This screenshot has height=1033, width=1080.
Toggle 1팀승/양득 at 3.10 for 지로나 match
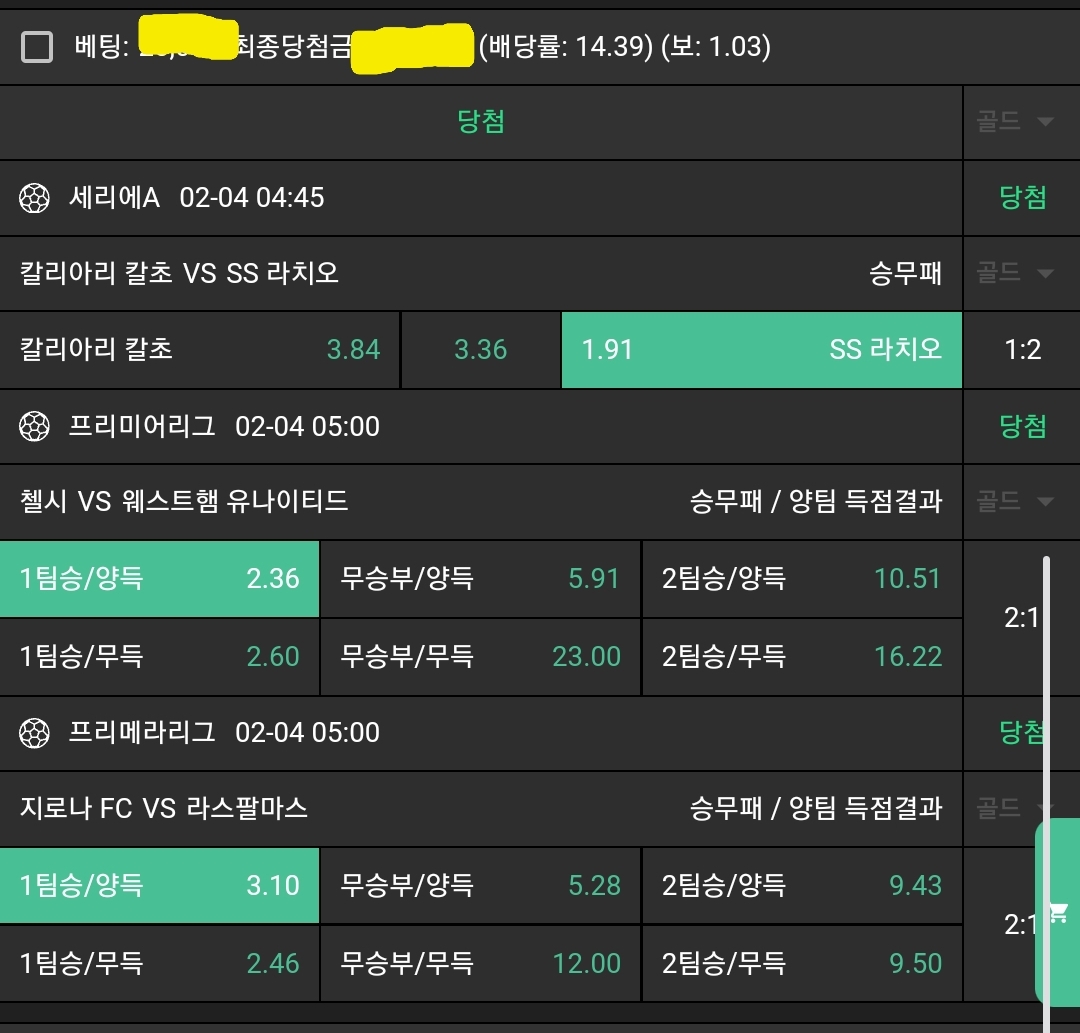pyautogui.click(x=160, y=885)
